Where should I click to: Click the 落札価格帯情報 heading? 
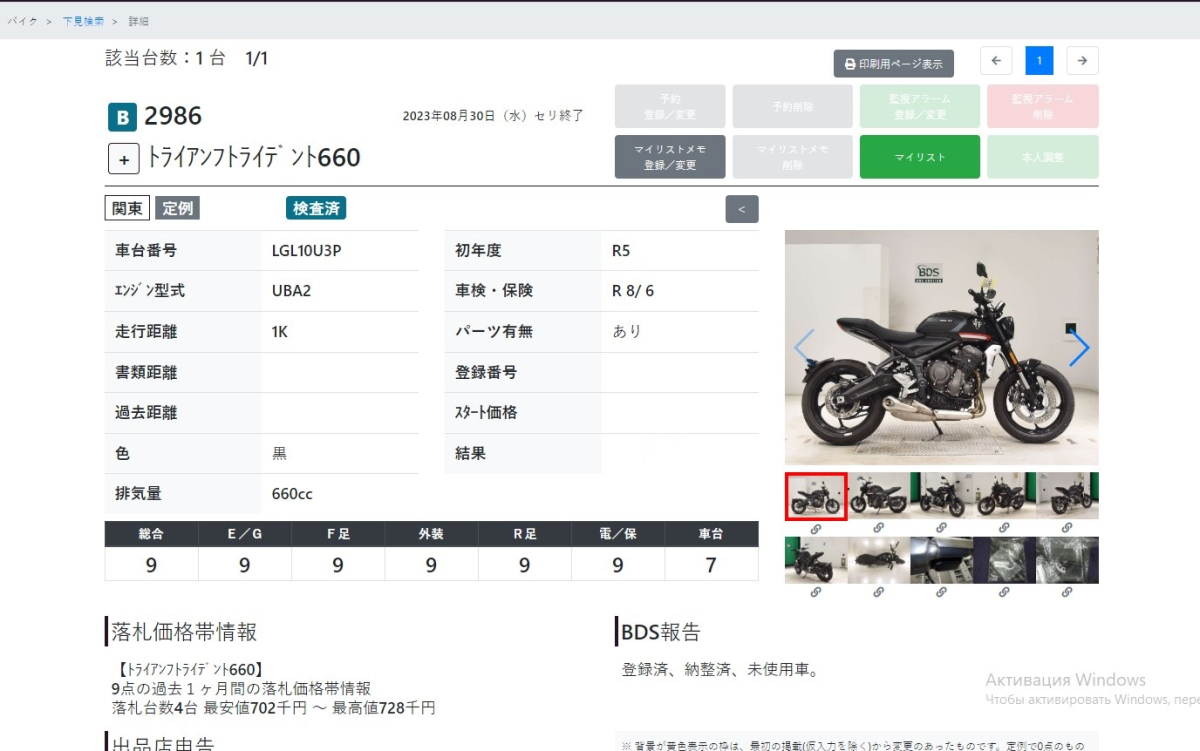point(184,632)
